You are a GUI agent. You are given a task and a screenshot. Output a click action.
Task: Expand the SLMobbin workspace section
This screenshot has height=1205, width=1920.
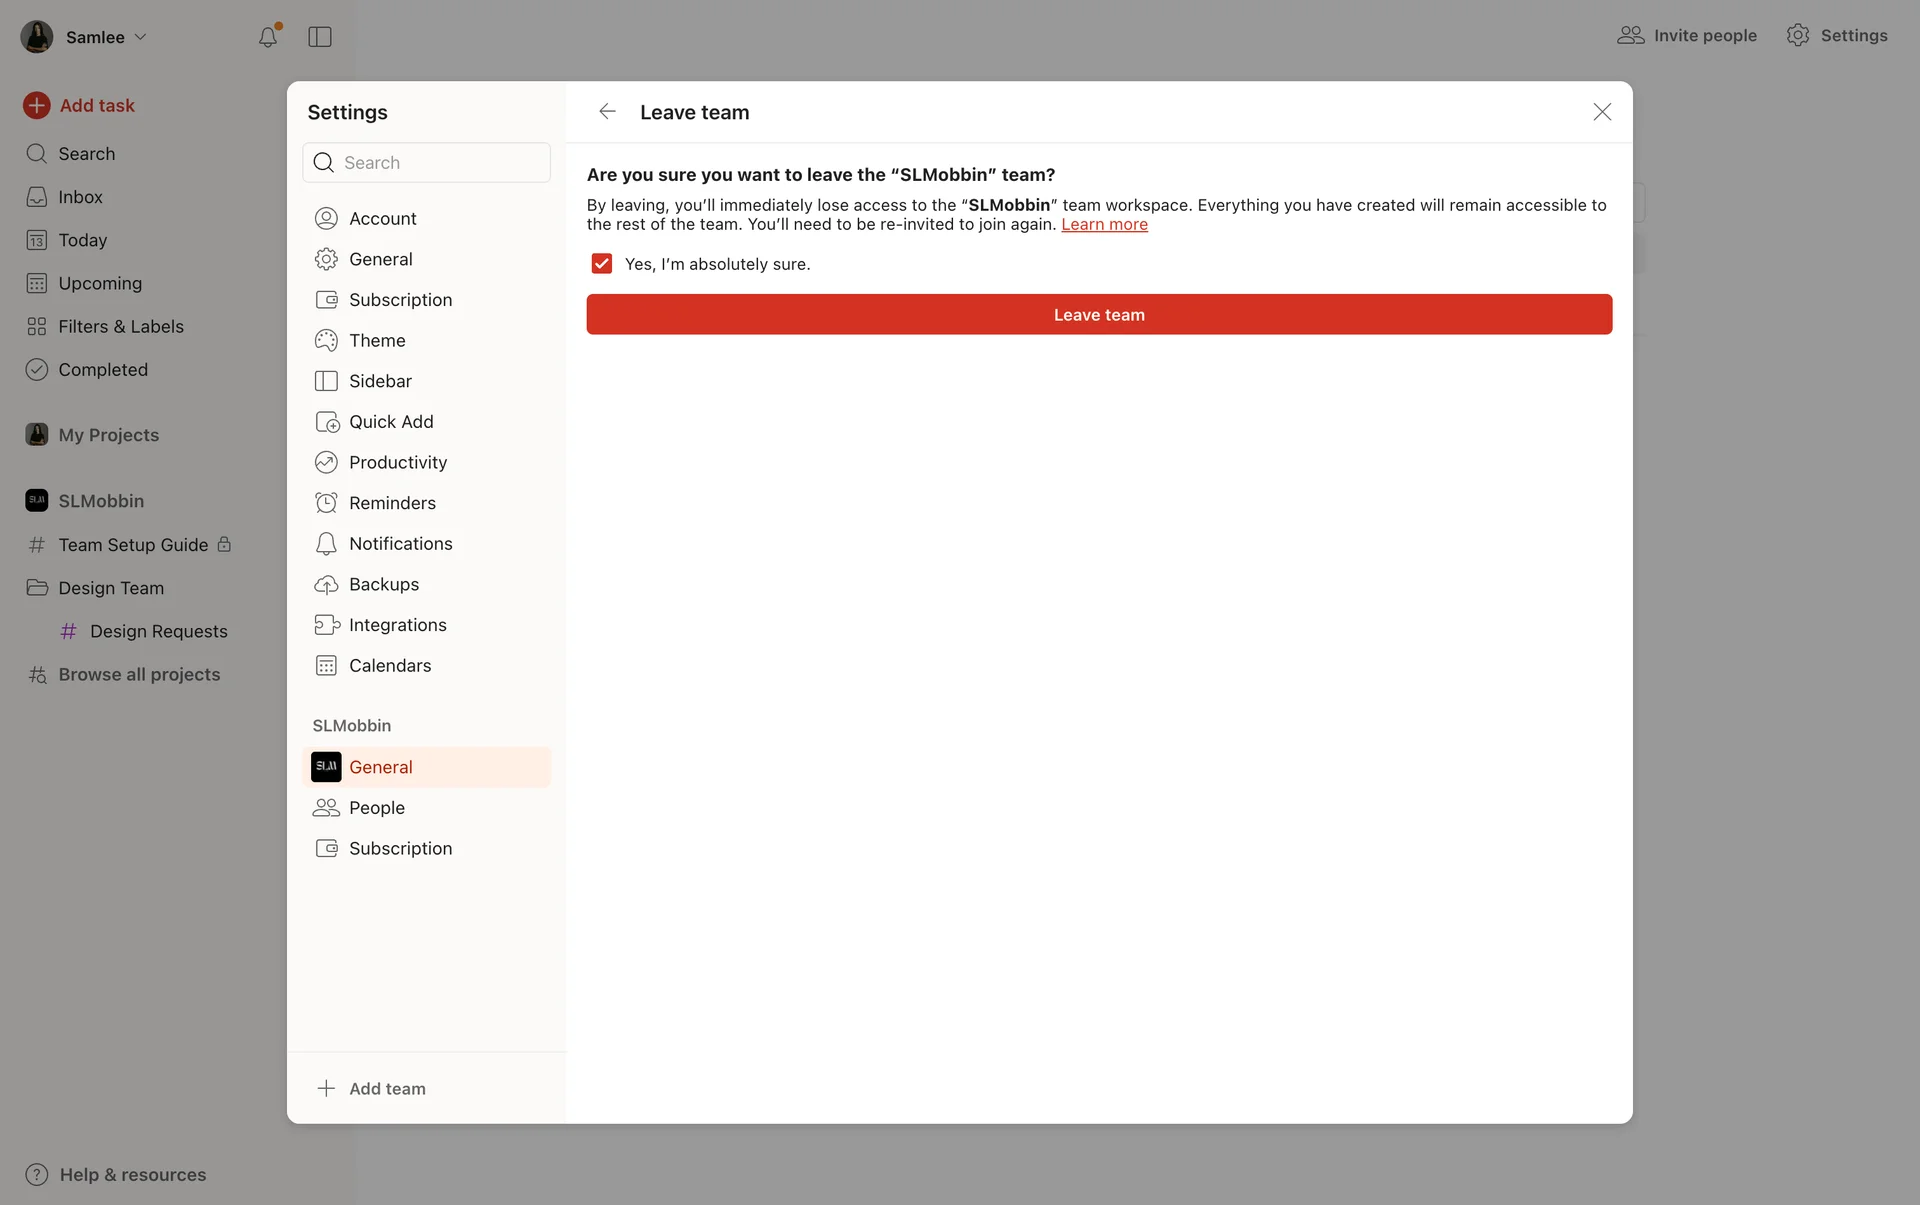tap(100, 501)
